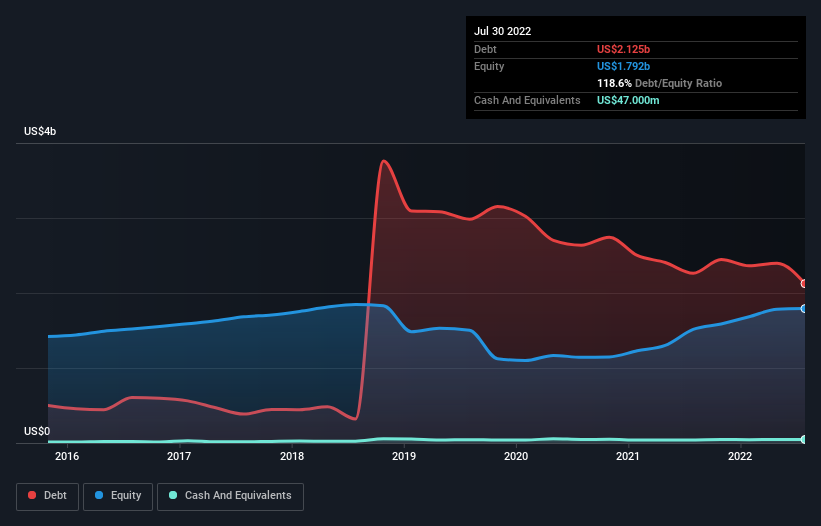Click the US$1.792b equity value
Viewport: 821px width, 526px height.
[x=623, y=66]
